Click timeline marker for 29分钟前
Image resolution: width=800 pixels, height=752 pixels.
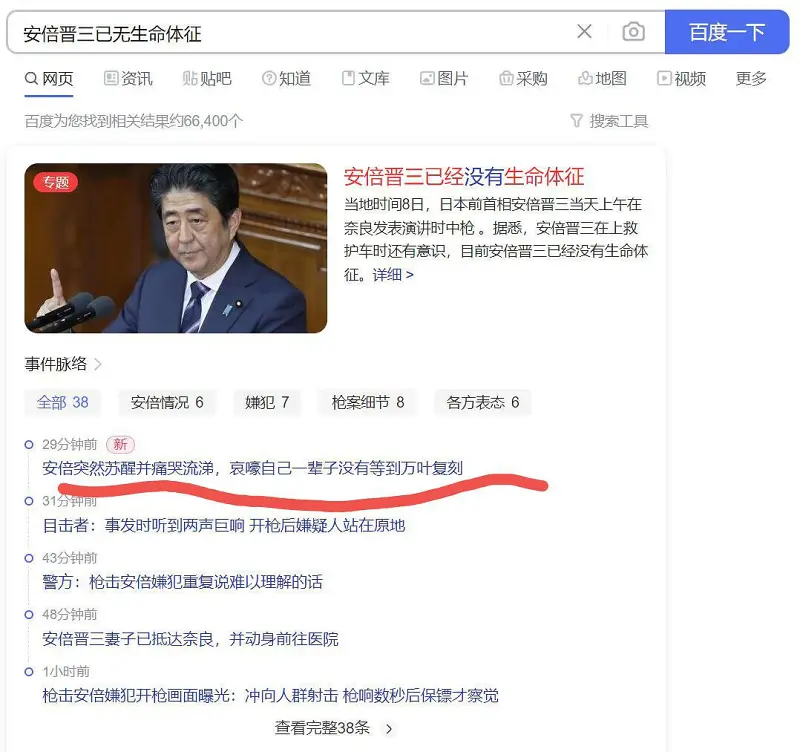[29, 444]
